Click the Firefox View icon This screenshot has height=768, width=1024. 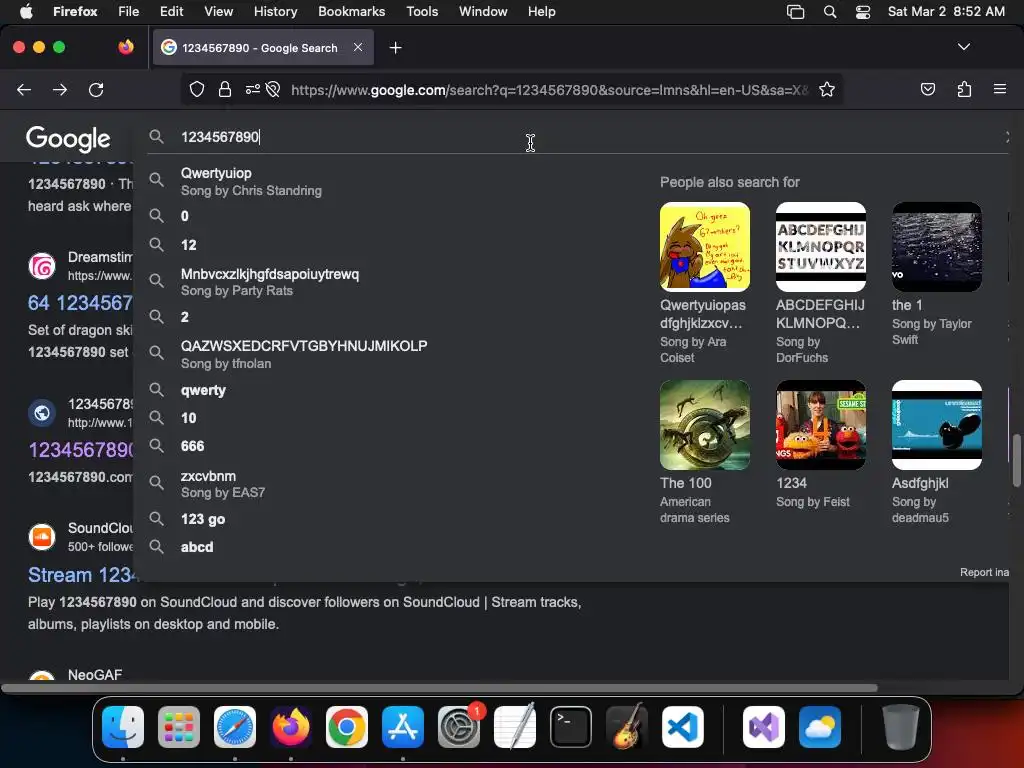click(x=126, y=47)
